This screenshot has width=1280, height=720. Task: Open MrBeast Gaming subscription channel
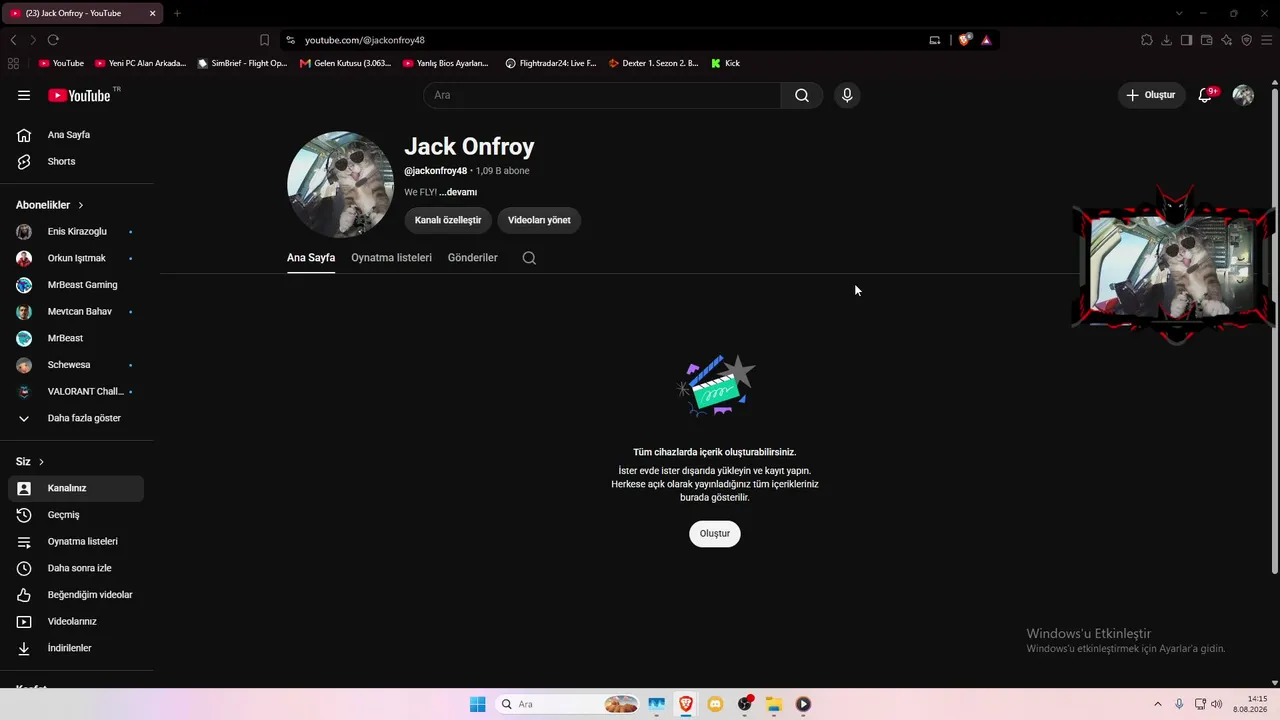(76, 285)
